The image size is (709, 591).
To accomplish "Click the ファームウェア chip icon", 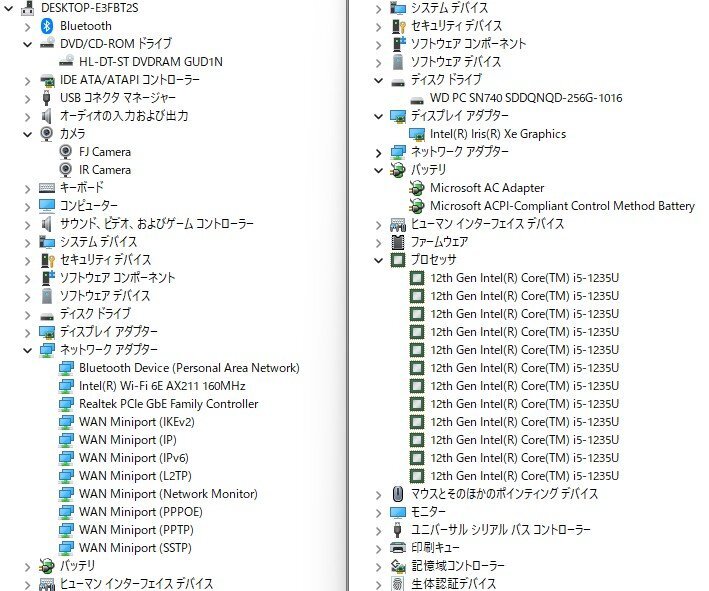I will coord(397,242).
